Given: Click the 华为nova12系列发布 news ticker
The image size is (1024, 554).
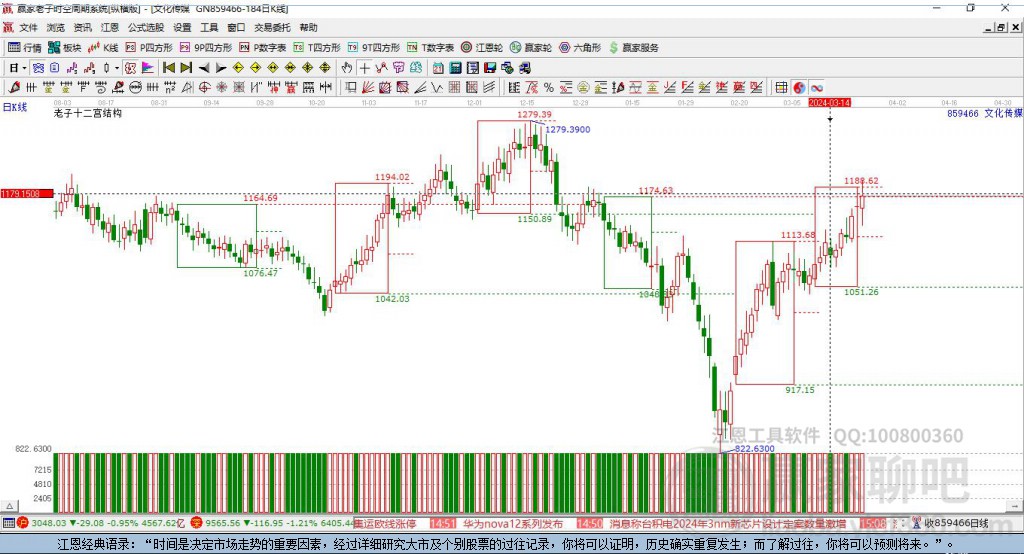Looking at the screenshot, I should 513,524.
